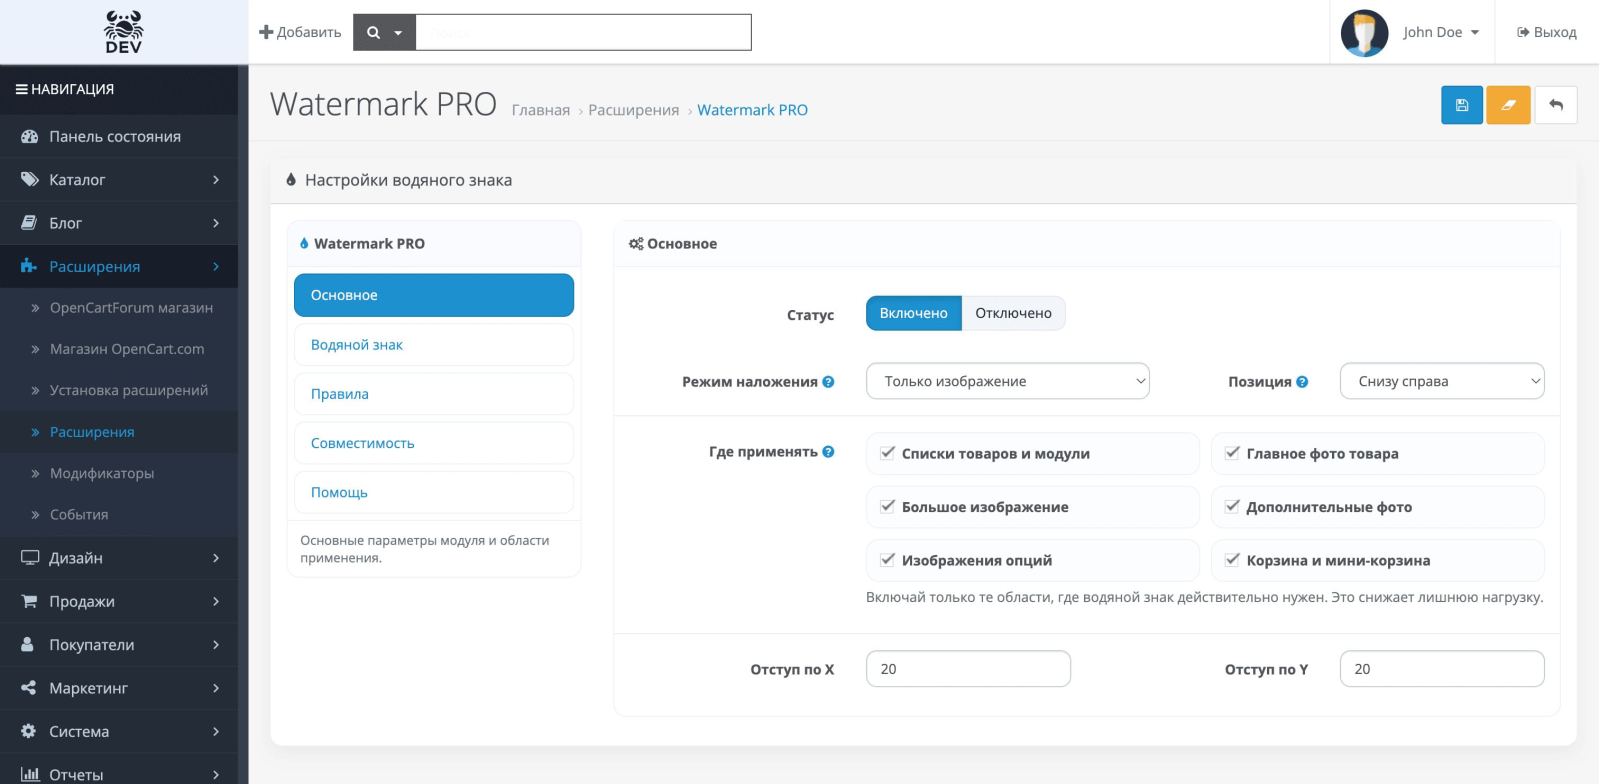Click the Выход sign-out icon
The width and height of the screenshot is (1600, 784).
1523,32
